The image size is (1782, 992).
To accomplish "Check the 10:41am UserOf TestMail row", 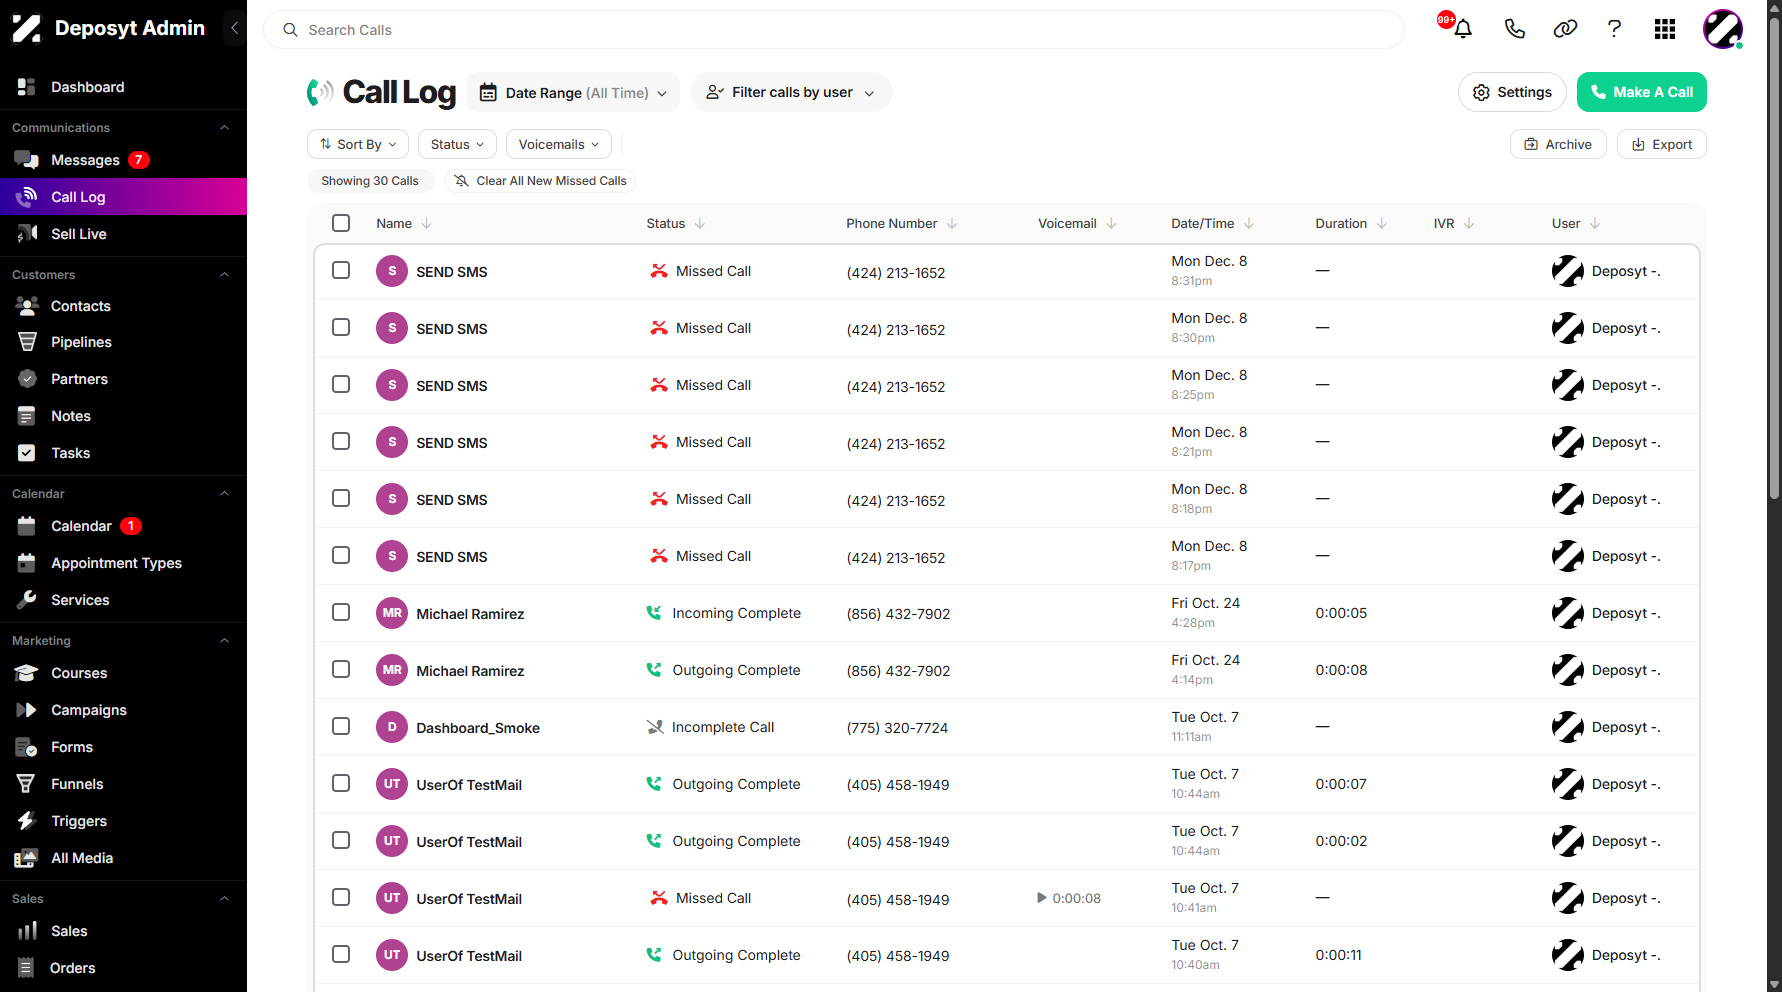I will coord(341,897).
